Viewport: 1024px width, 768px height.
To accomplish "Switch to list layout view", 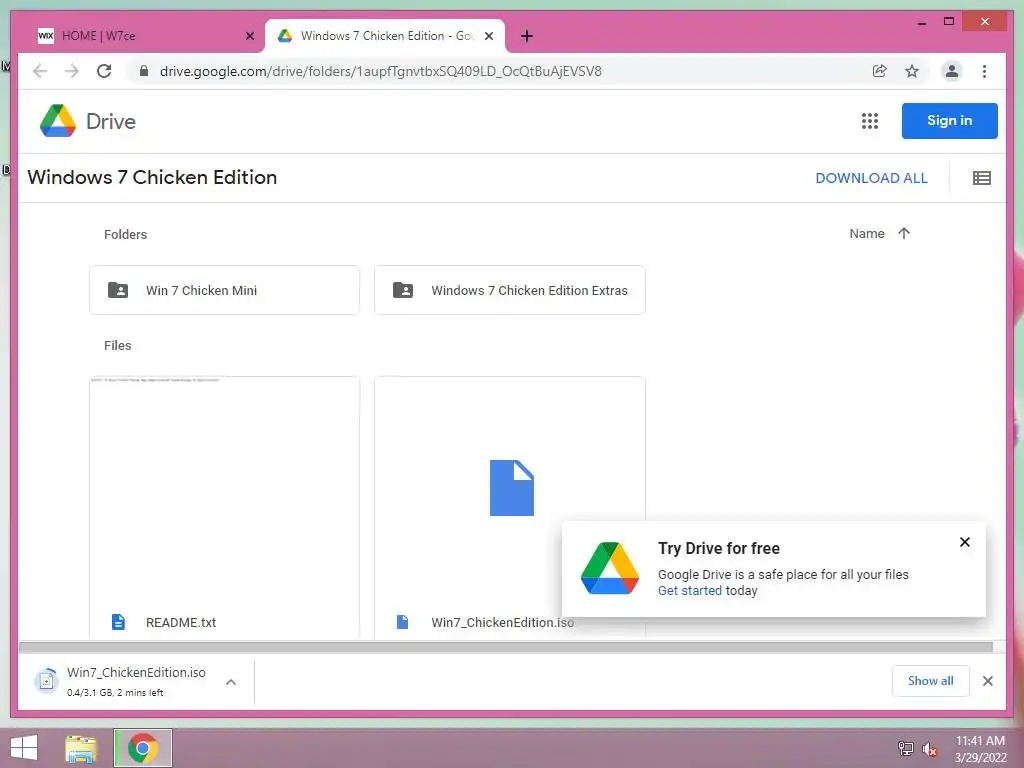I will [982, 178].
